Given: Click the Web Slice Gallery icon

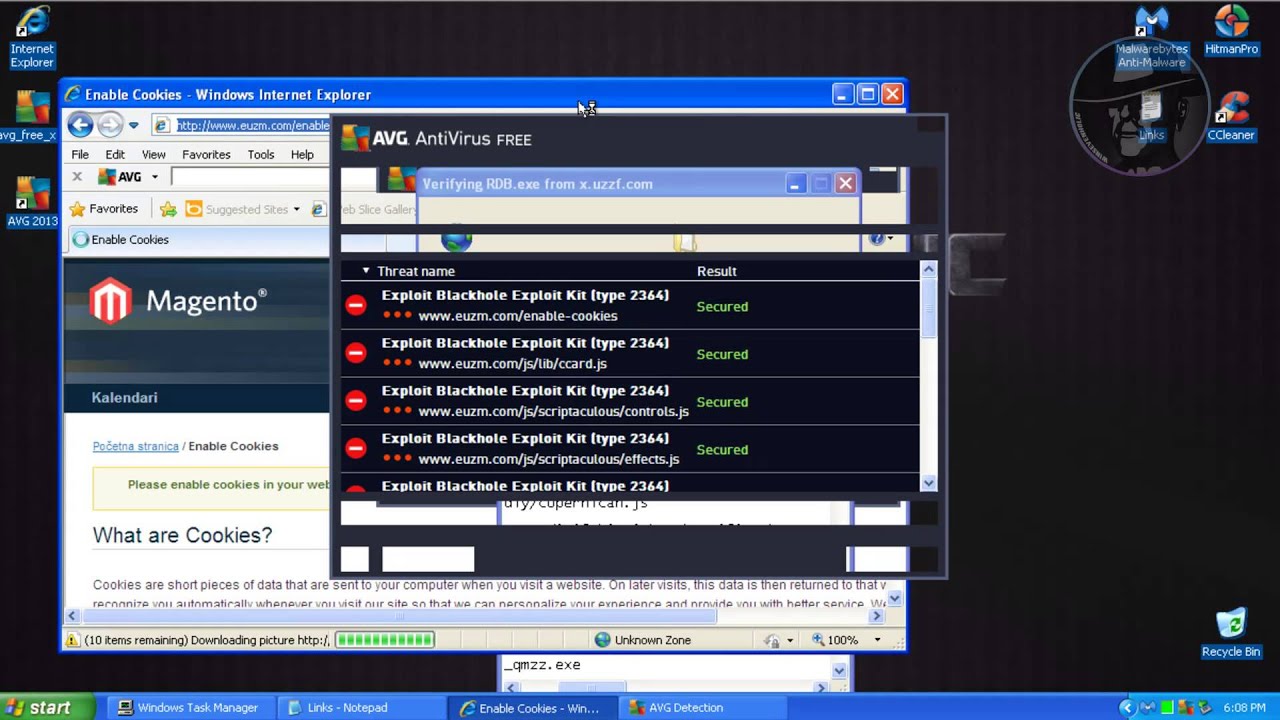Looking at the screenshot, I should click(x=318, y=209).
